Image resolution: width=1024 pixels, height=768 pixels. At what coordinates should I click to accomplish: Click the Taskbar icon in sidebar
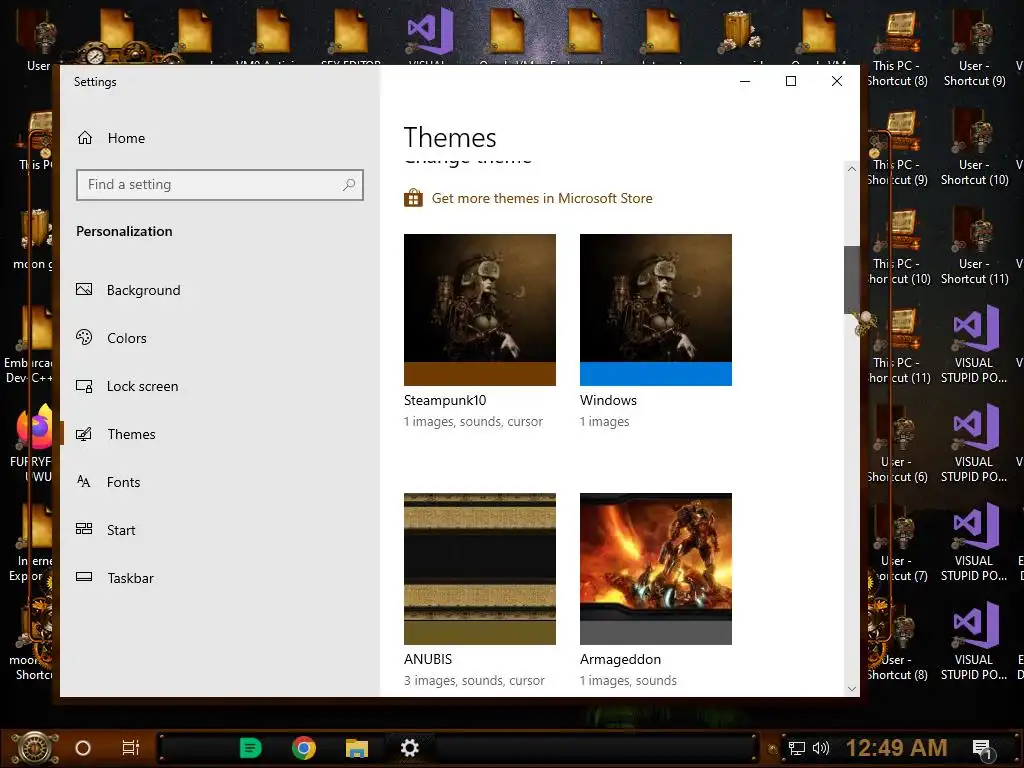[x=84, y=577]
